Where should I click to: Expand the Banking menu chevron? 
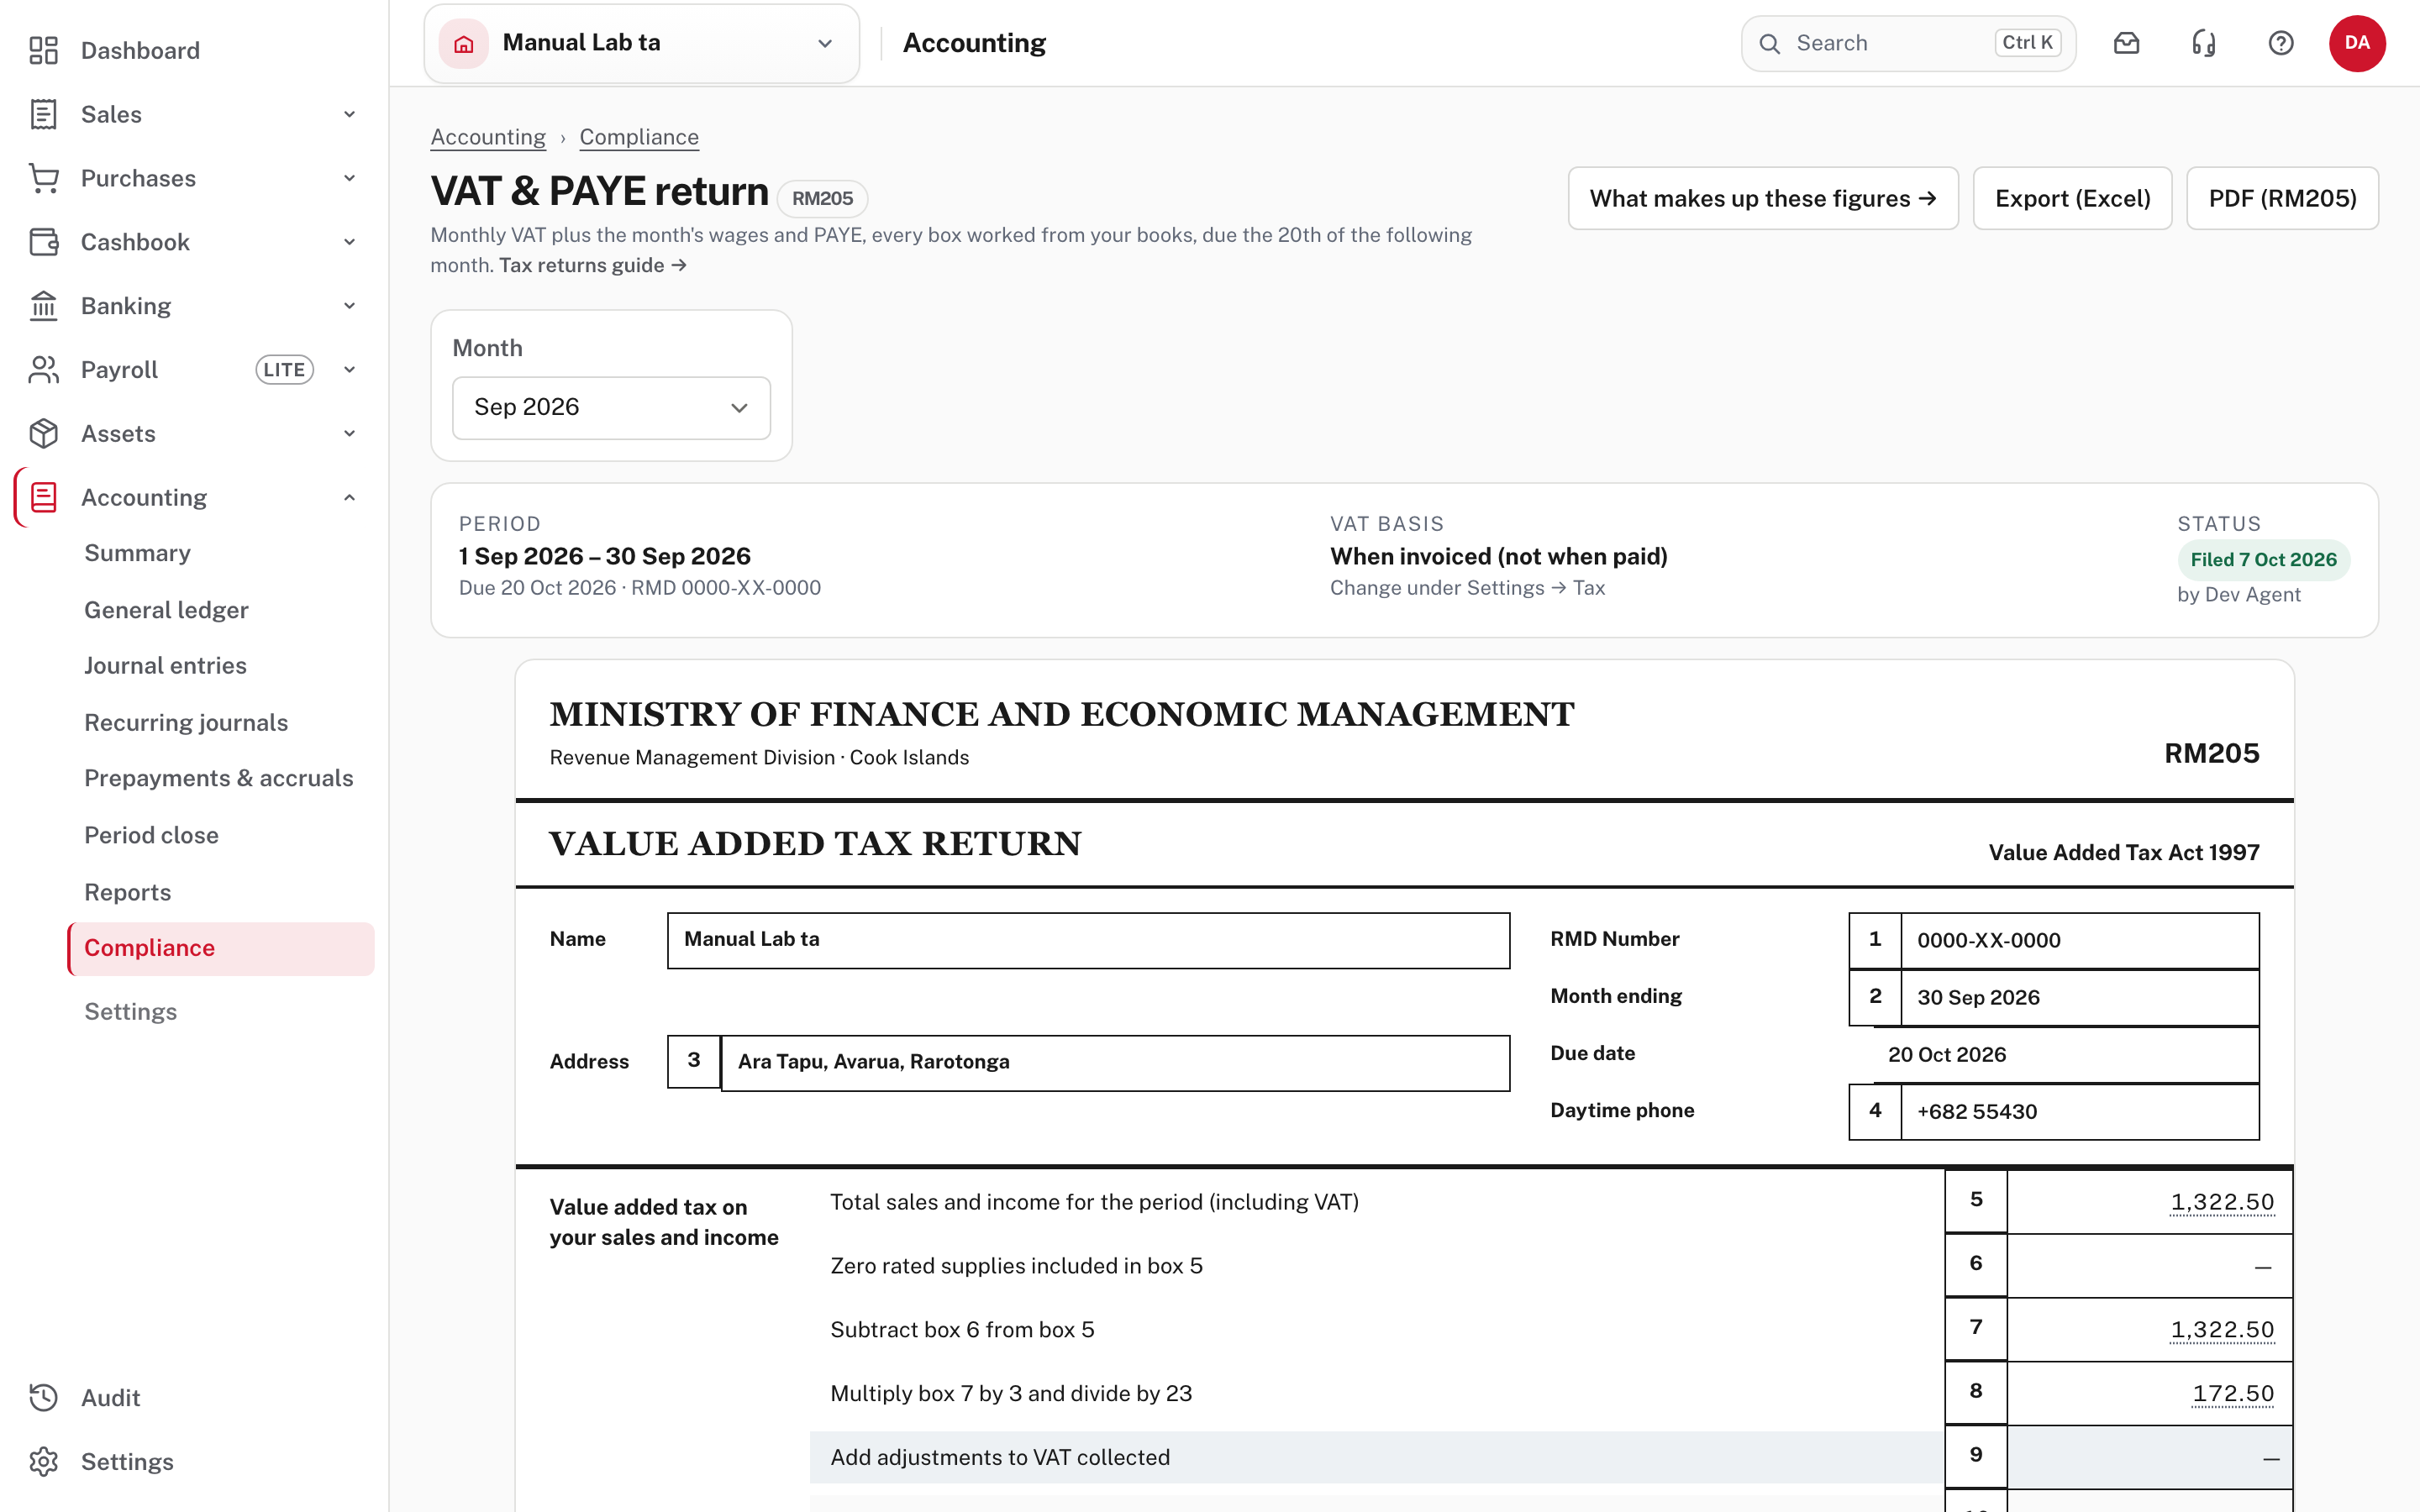[x=349, y=306]
